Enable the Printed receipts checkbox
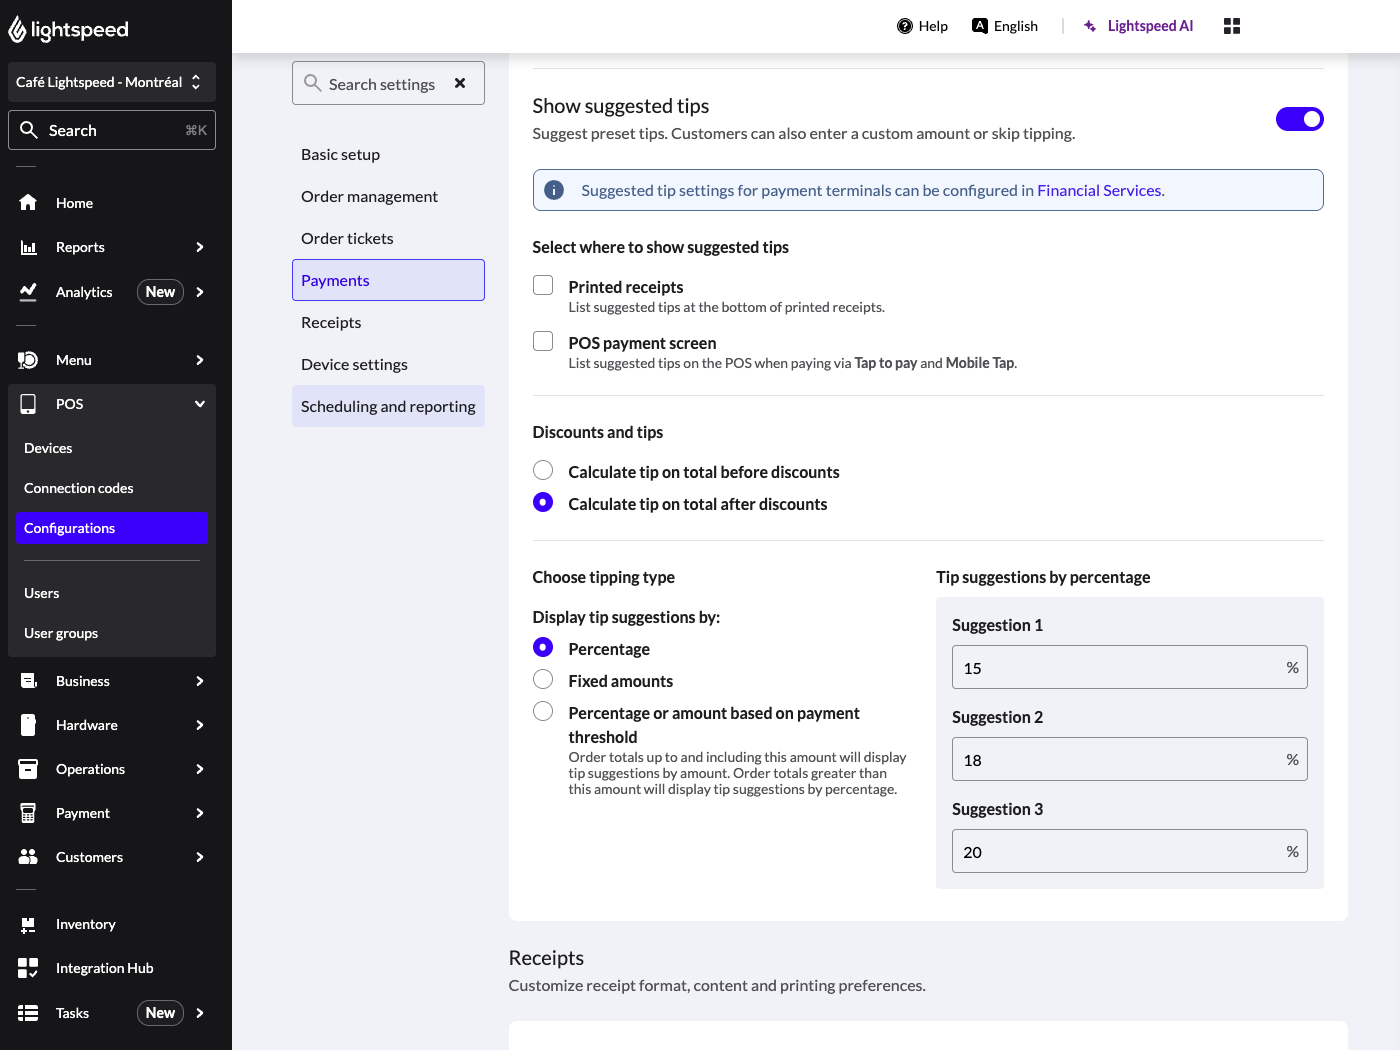Viewport: 1400px width, 1050px height. pos(543,285)
